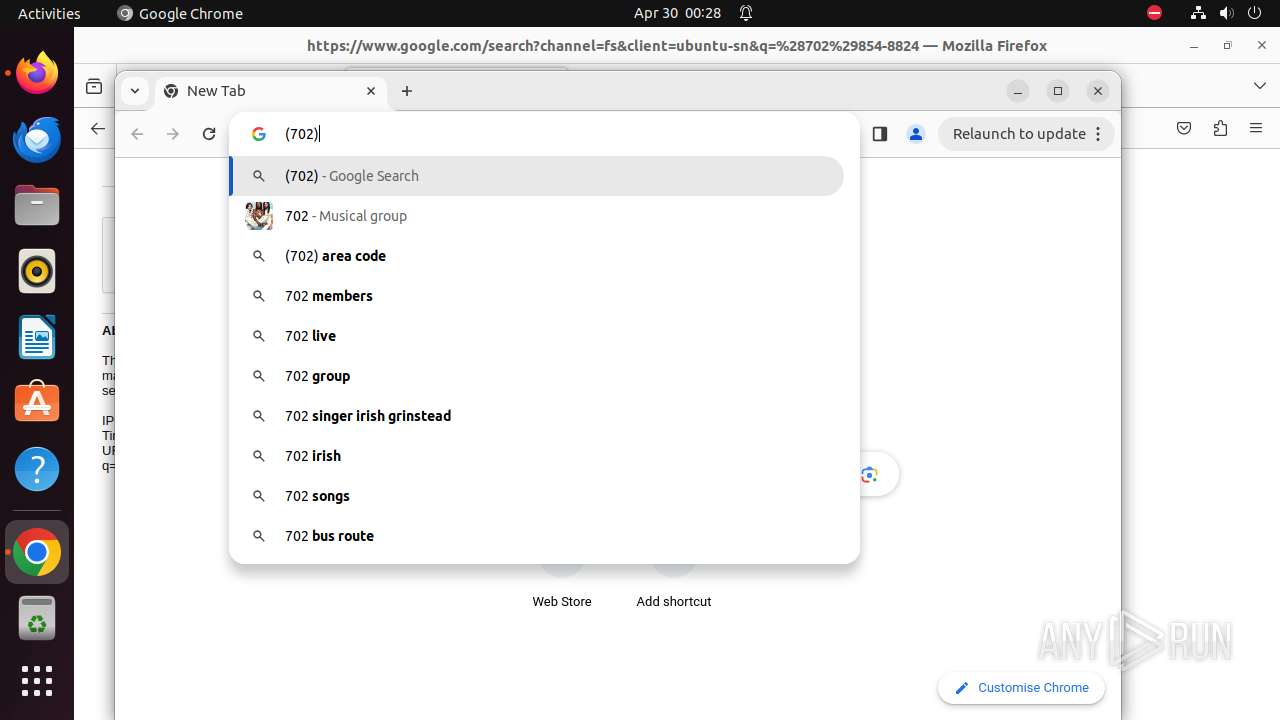Click Google Lens image search icon
This screenshot has width=1280, height=720.
869,475
